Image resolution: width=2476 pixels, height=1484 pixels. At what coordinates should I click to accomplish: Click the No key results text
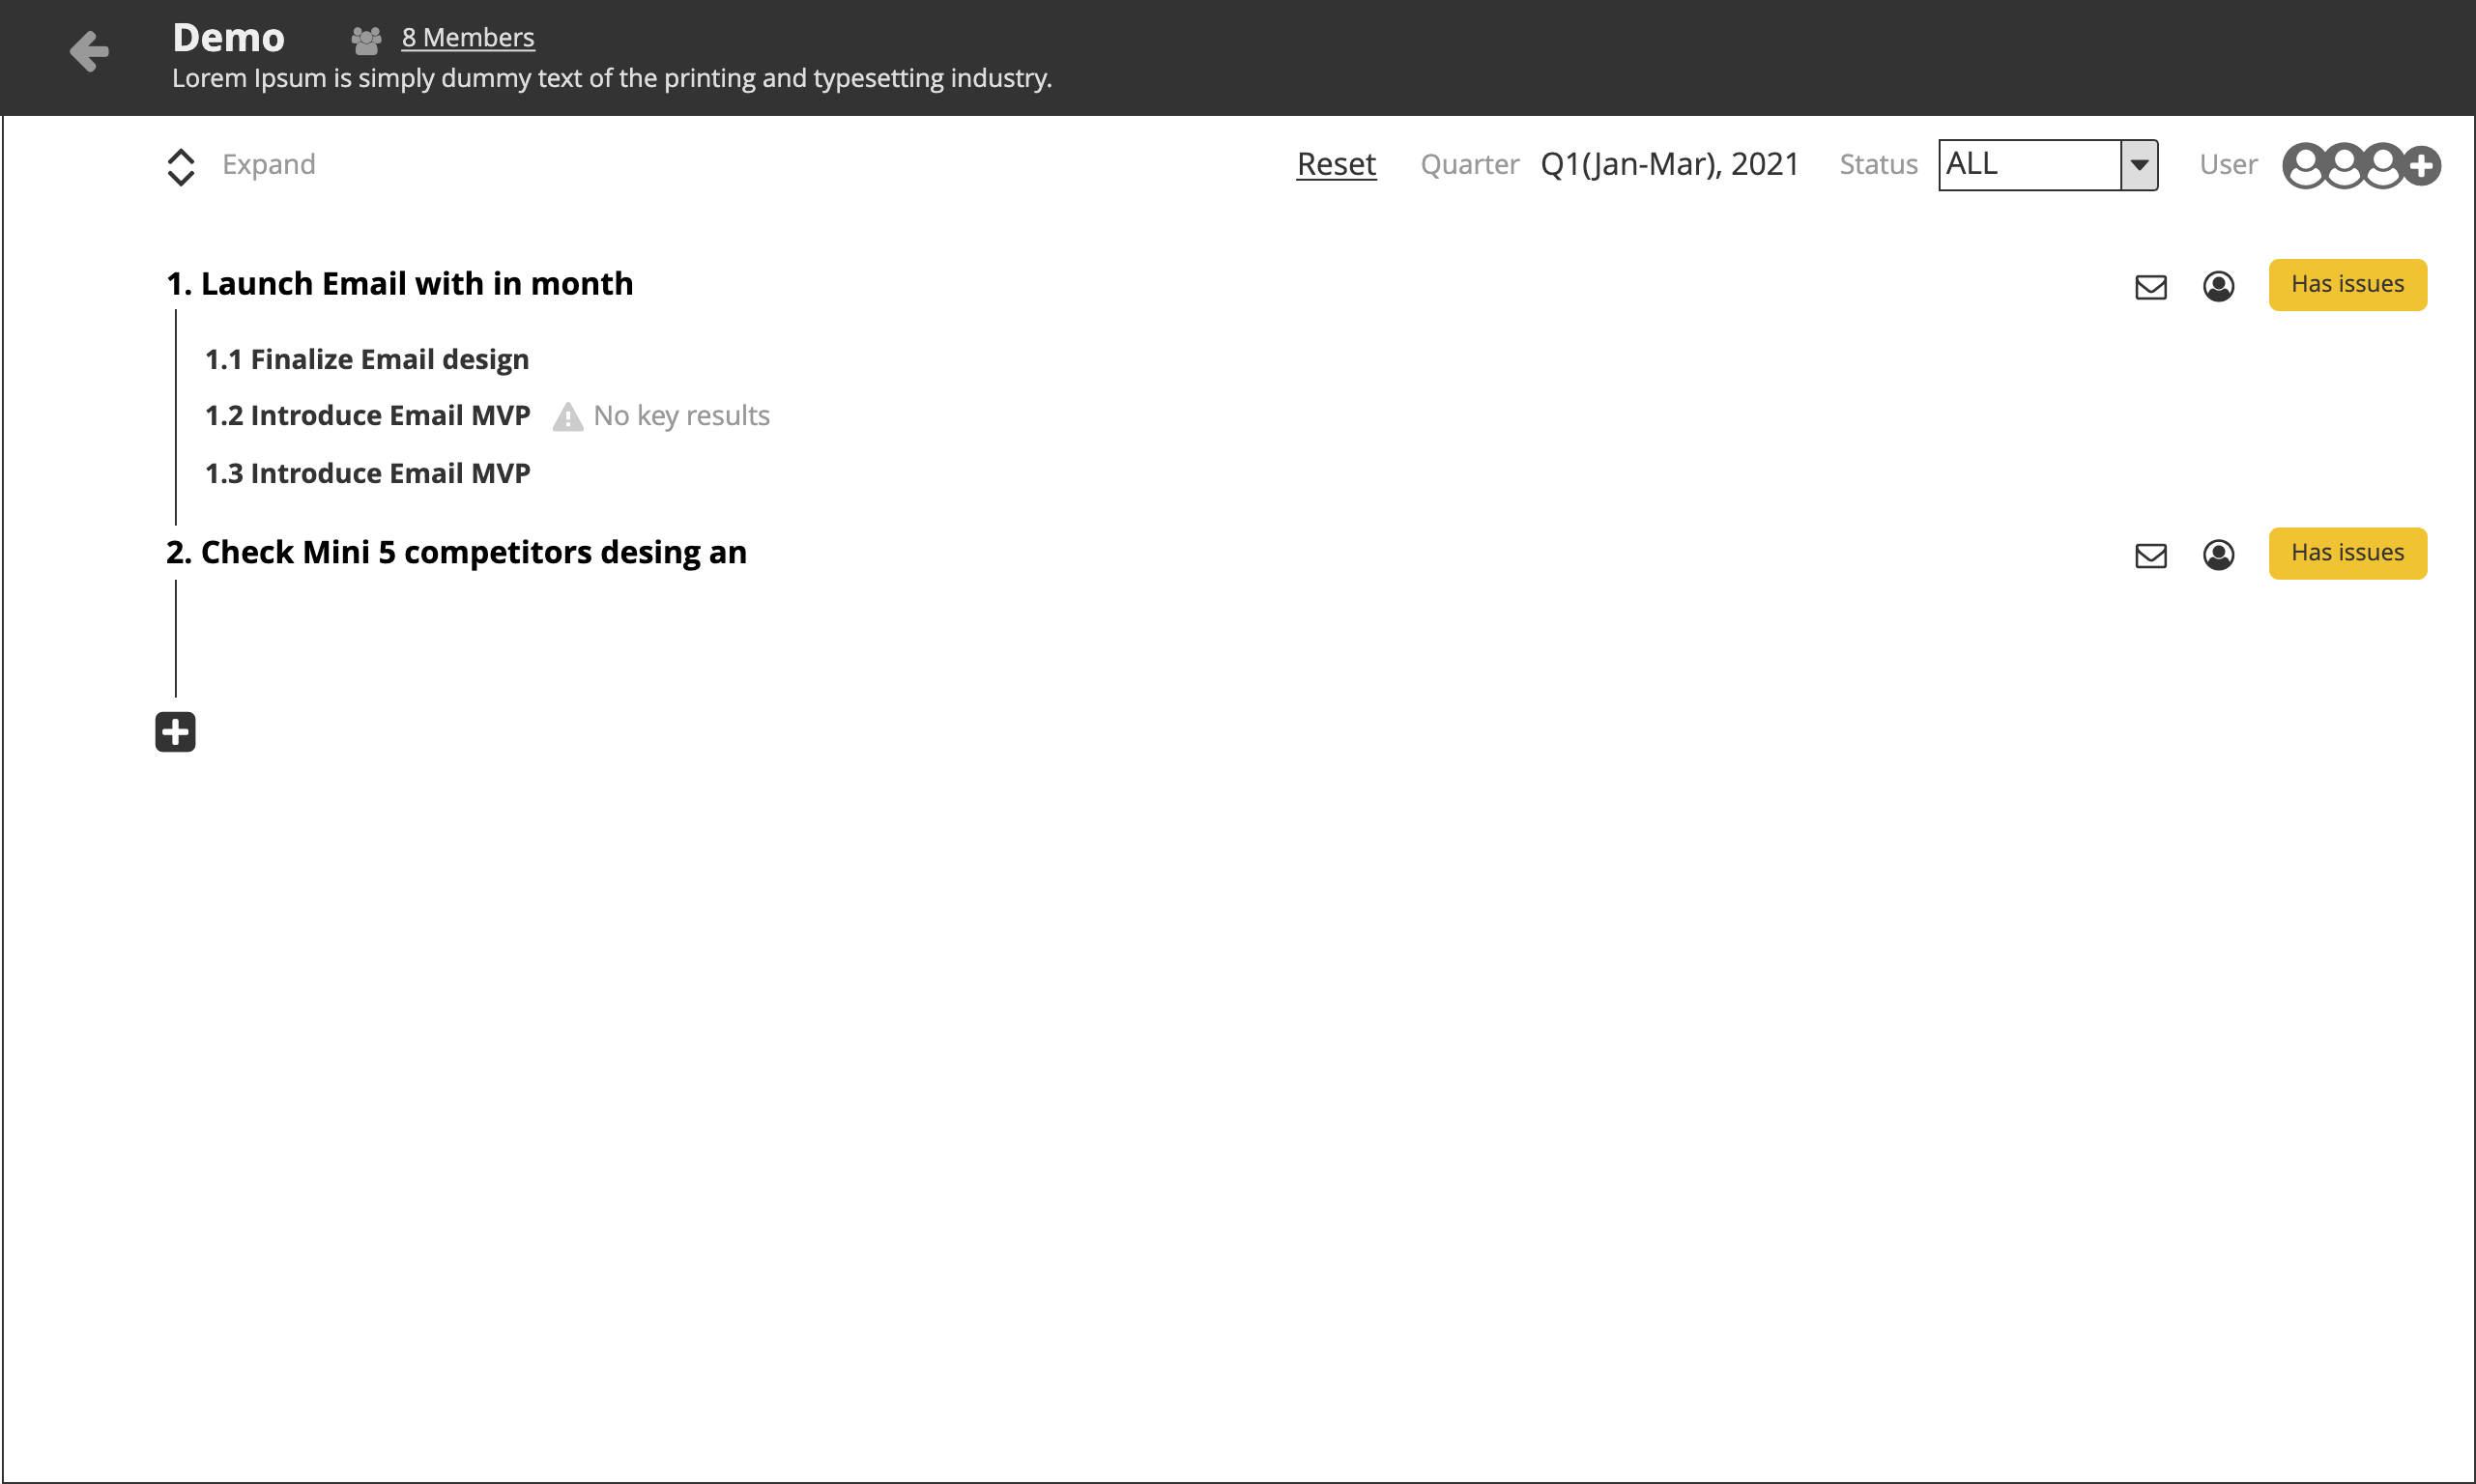click(x=681, y=415)
